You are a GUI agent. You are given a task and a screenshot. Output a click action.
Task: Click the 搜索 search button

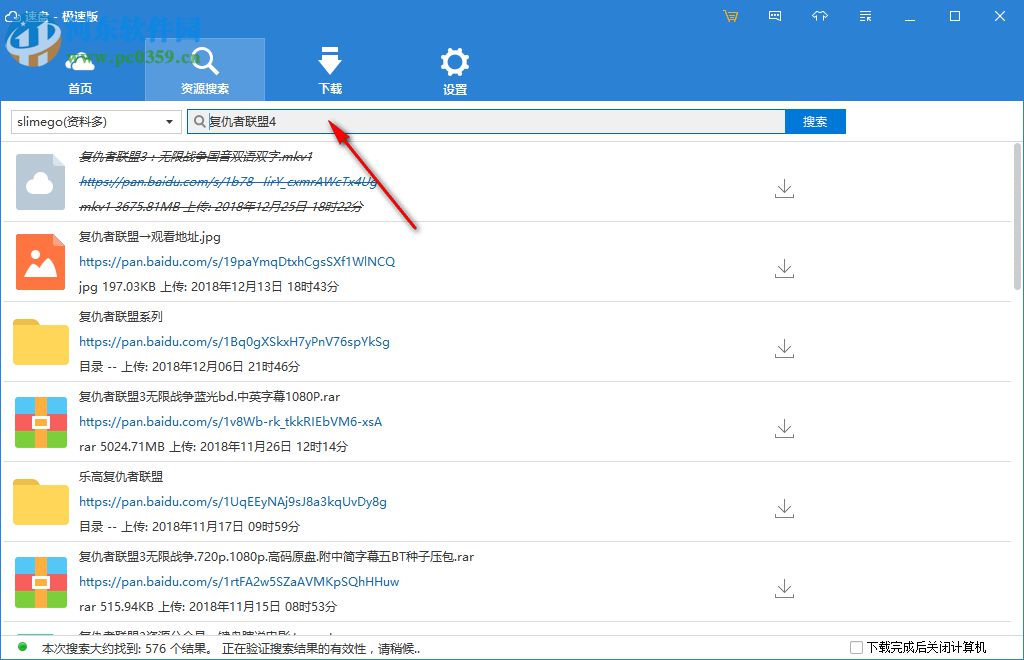pyautogui.click(x=815, y=121)
